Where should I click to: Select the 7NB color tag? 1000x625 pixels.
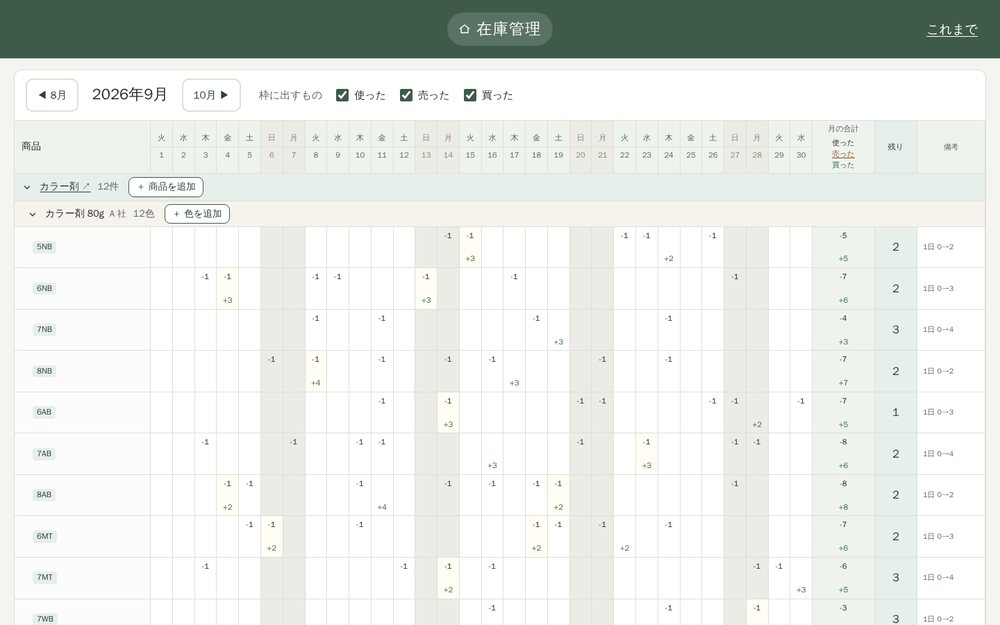44,330
